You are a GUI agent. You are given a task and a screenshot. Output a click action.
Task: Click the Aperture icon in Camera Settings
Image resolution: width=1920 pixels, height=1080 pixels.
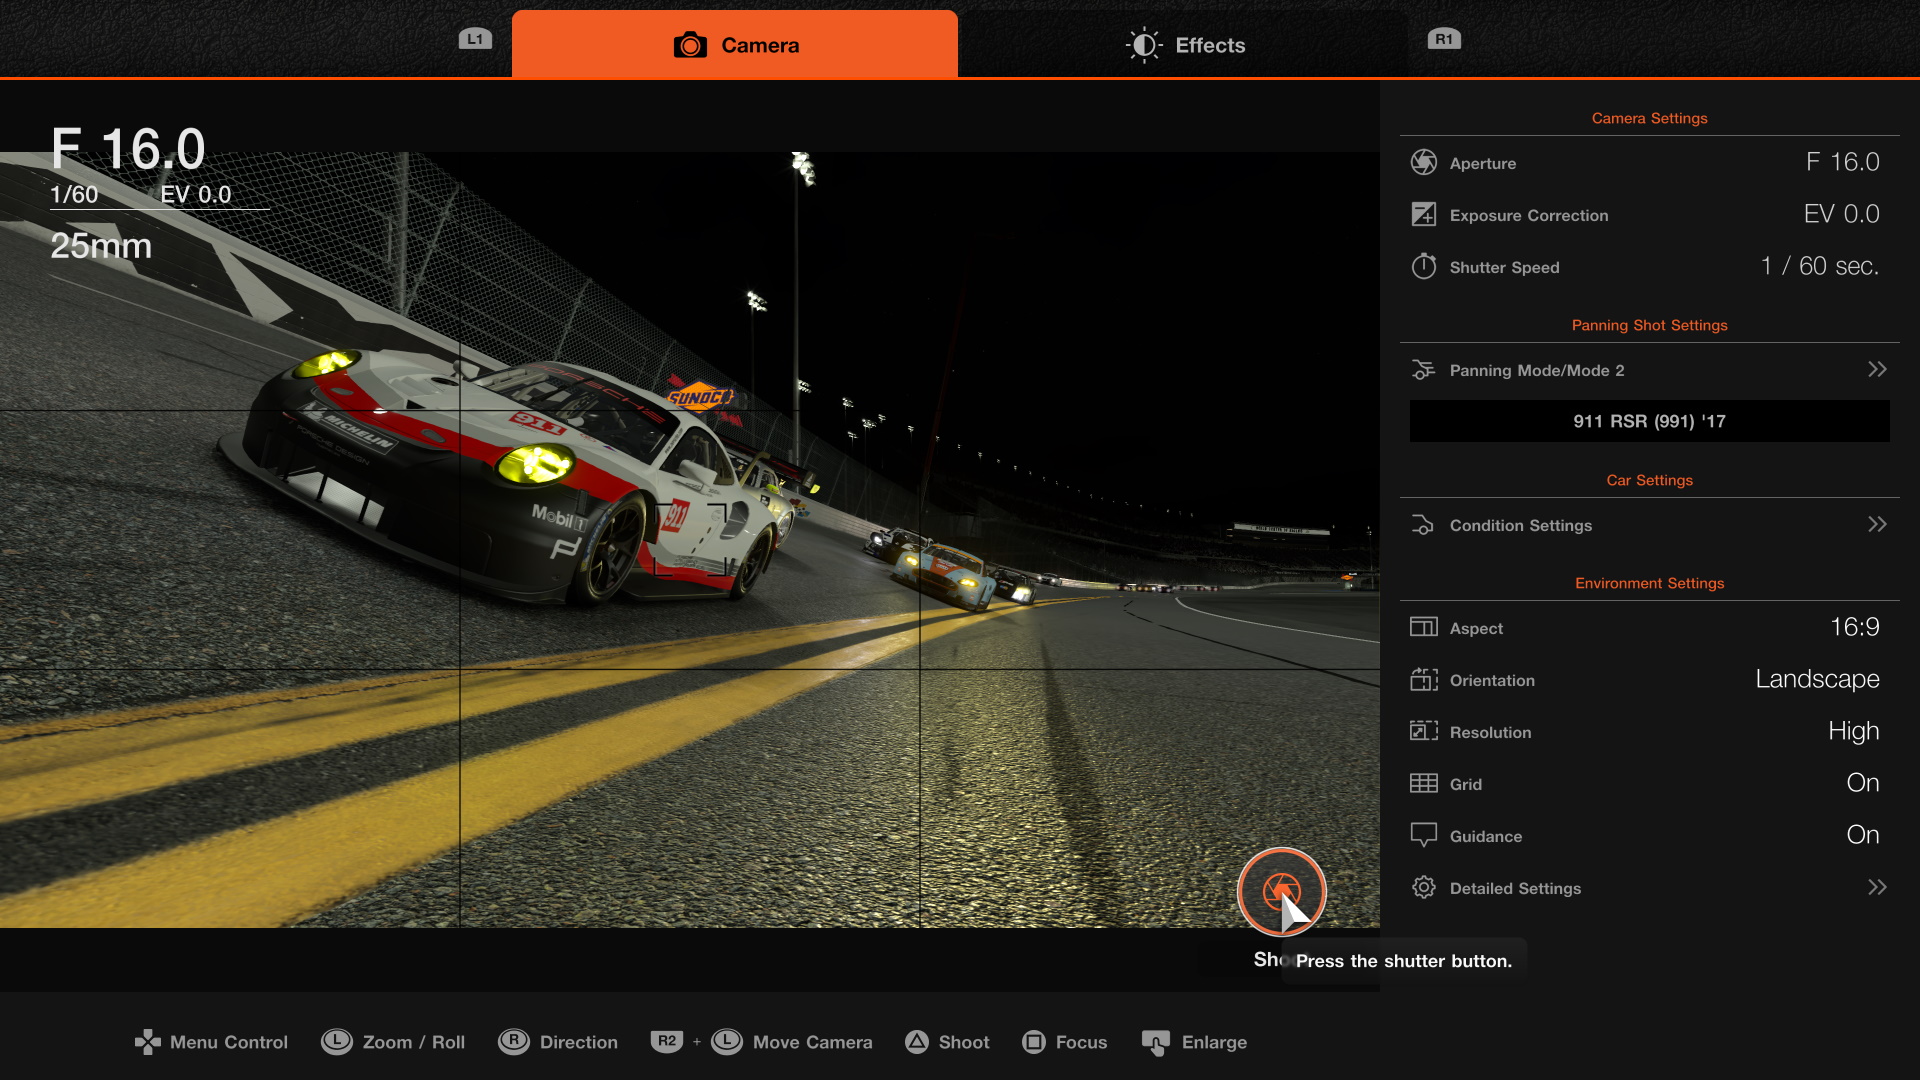[1424, 162]
